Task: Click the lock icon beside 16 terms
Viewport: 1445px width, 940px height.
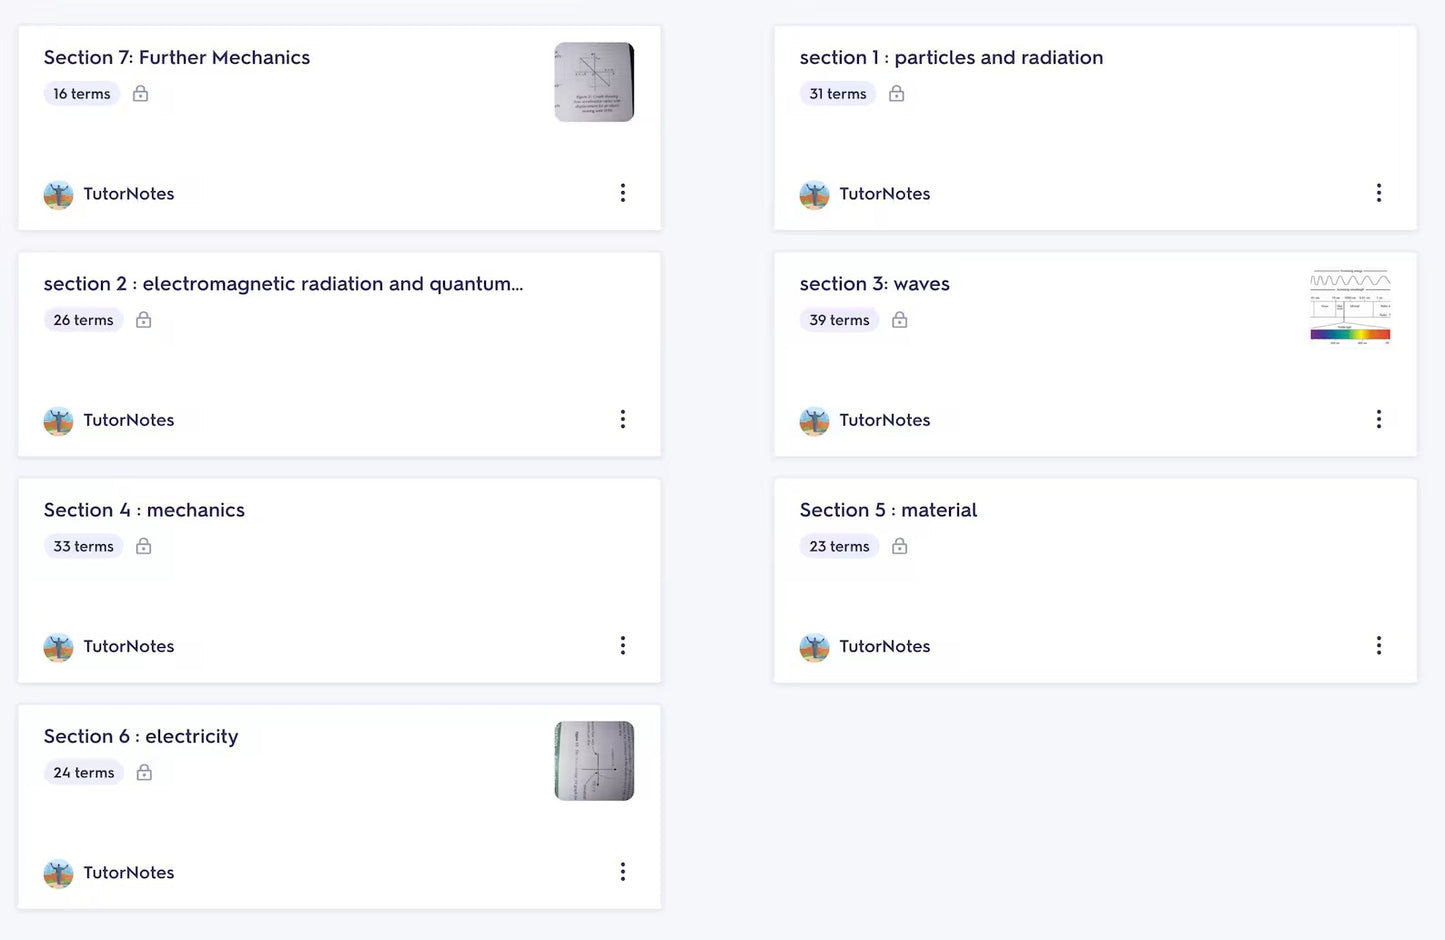Action: (141, 94)
